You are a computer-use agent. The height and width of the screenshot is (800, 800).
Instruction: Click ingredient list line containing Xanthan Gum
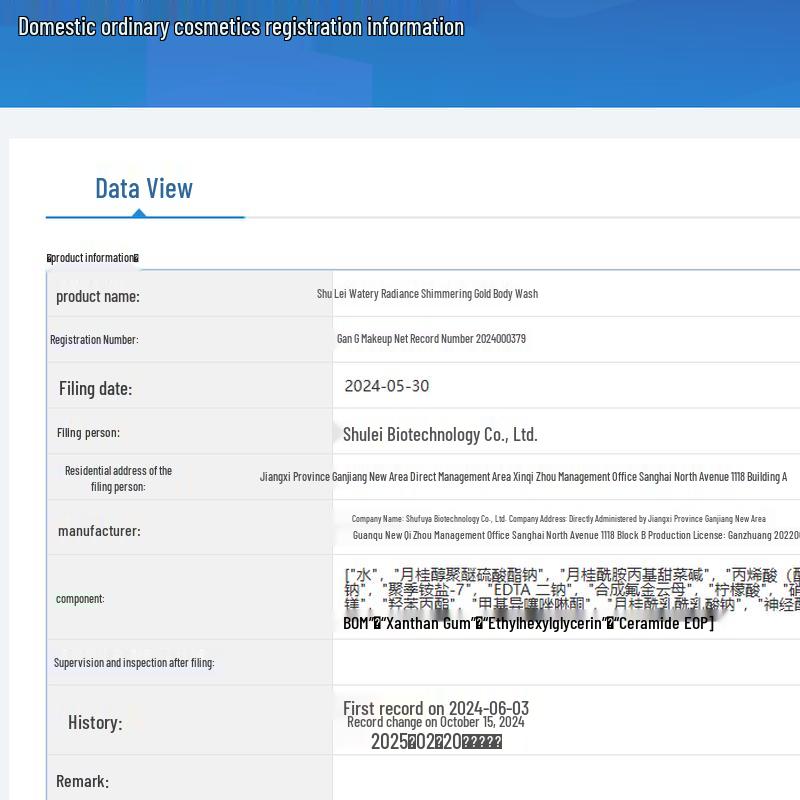[528, 624]
